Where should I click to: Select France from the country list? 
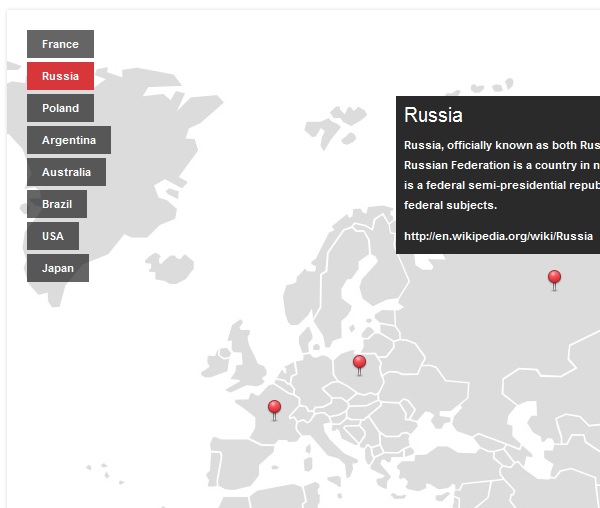click(60, 44)
